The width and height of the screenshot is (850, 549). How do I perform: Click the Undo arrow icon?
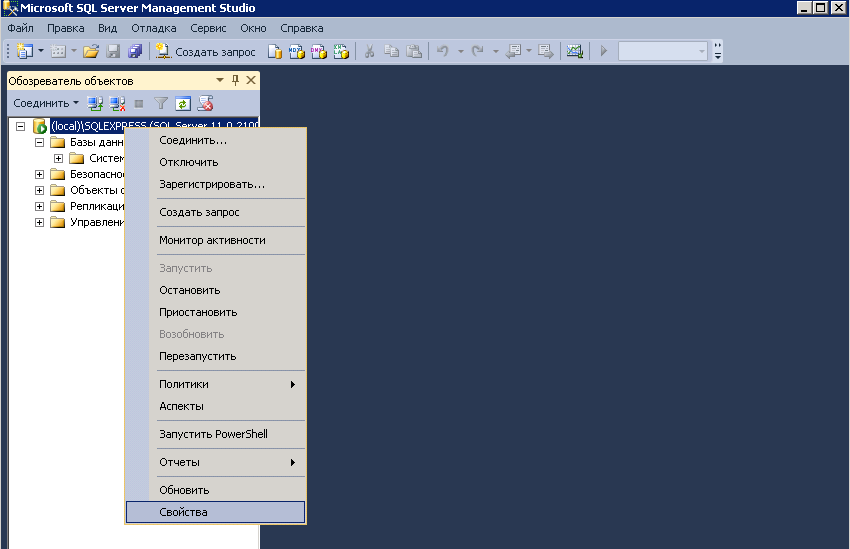[x=443, y=51]
